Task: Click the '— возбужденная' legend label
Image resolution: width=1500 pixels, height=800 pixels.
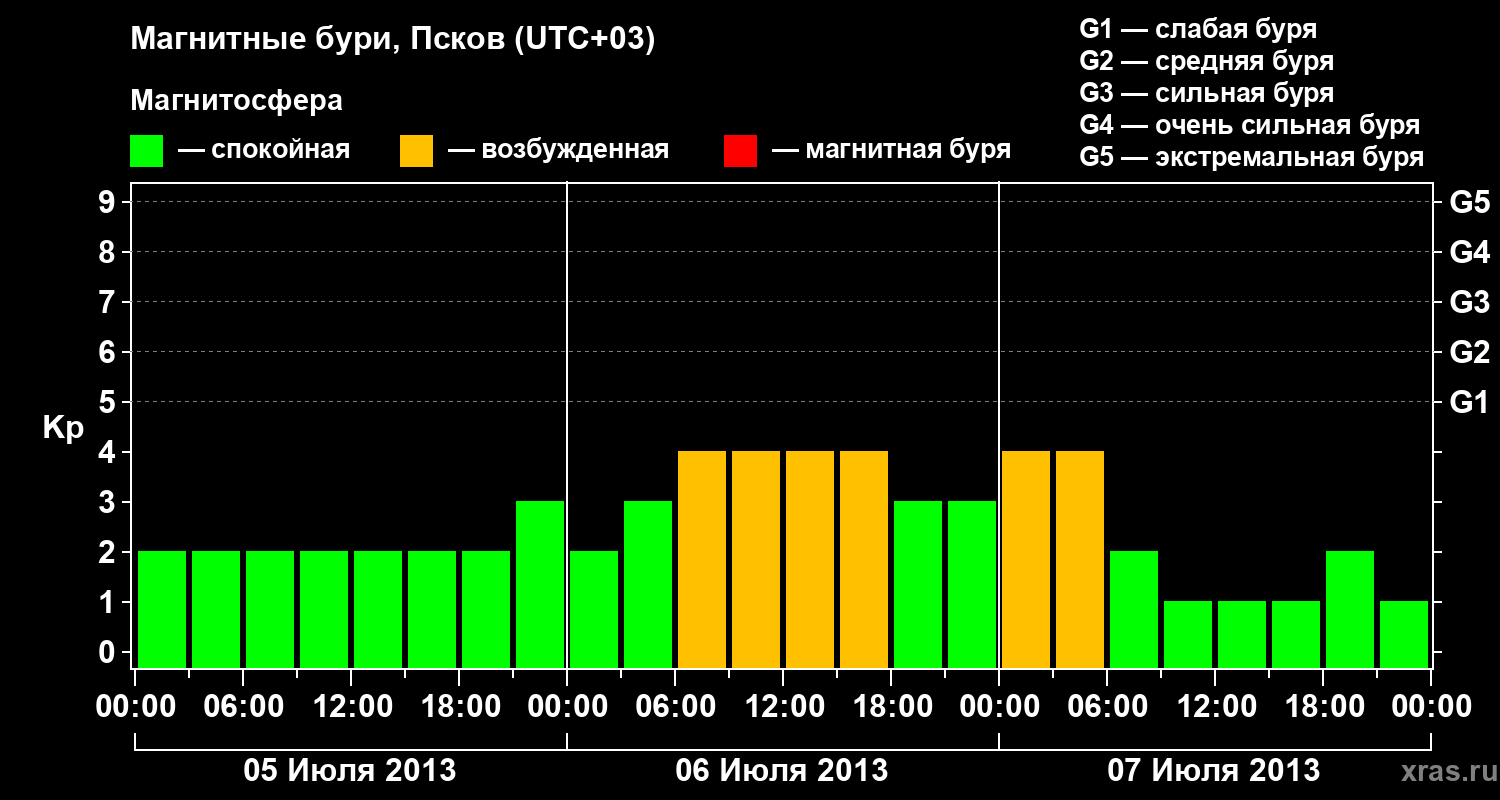Action: [558, 150]
